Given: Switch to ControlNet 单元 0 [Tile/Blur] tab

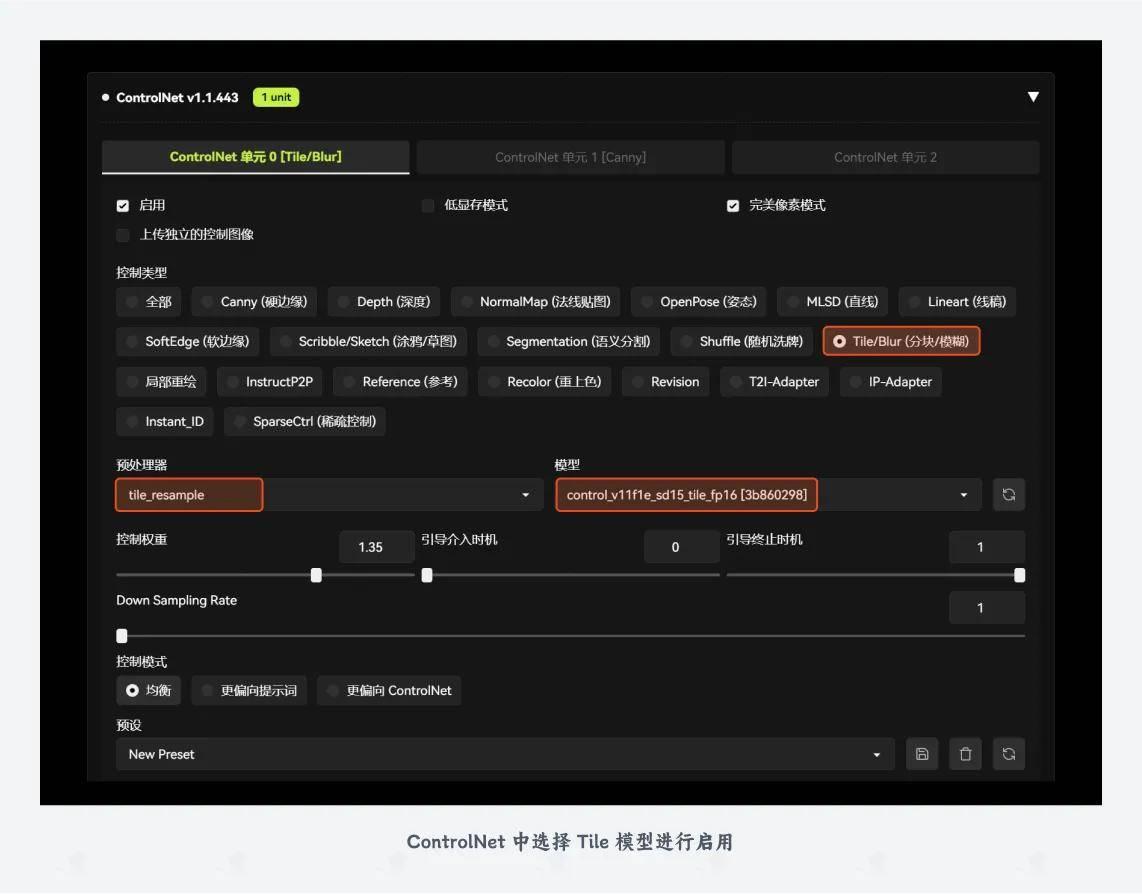Looking at the screenshot, I should pos(255,157).
